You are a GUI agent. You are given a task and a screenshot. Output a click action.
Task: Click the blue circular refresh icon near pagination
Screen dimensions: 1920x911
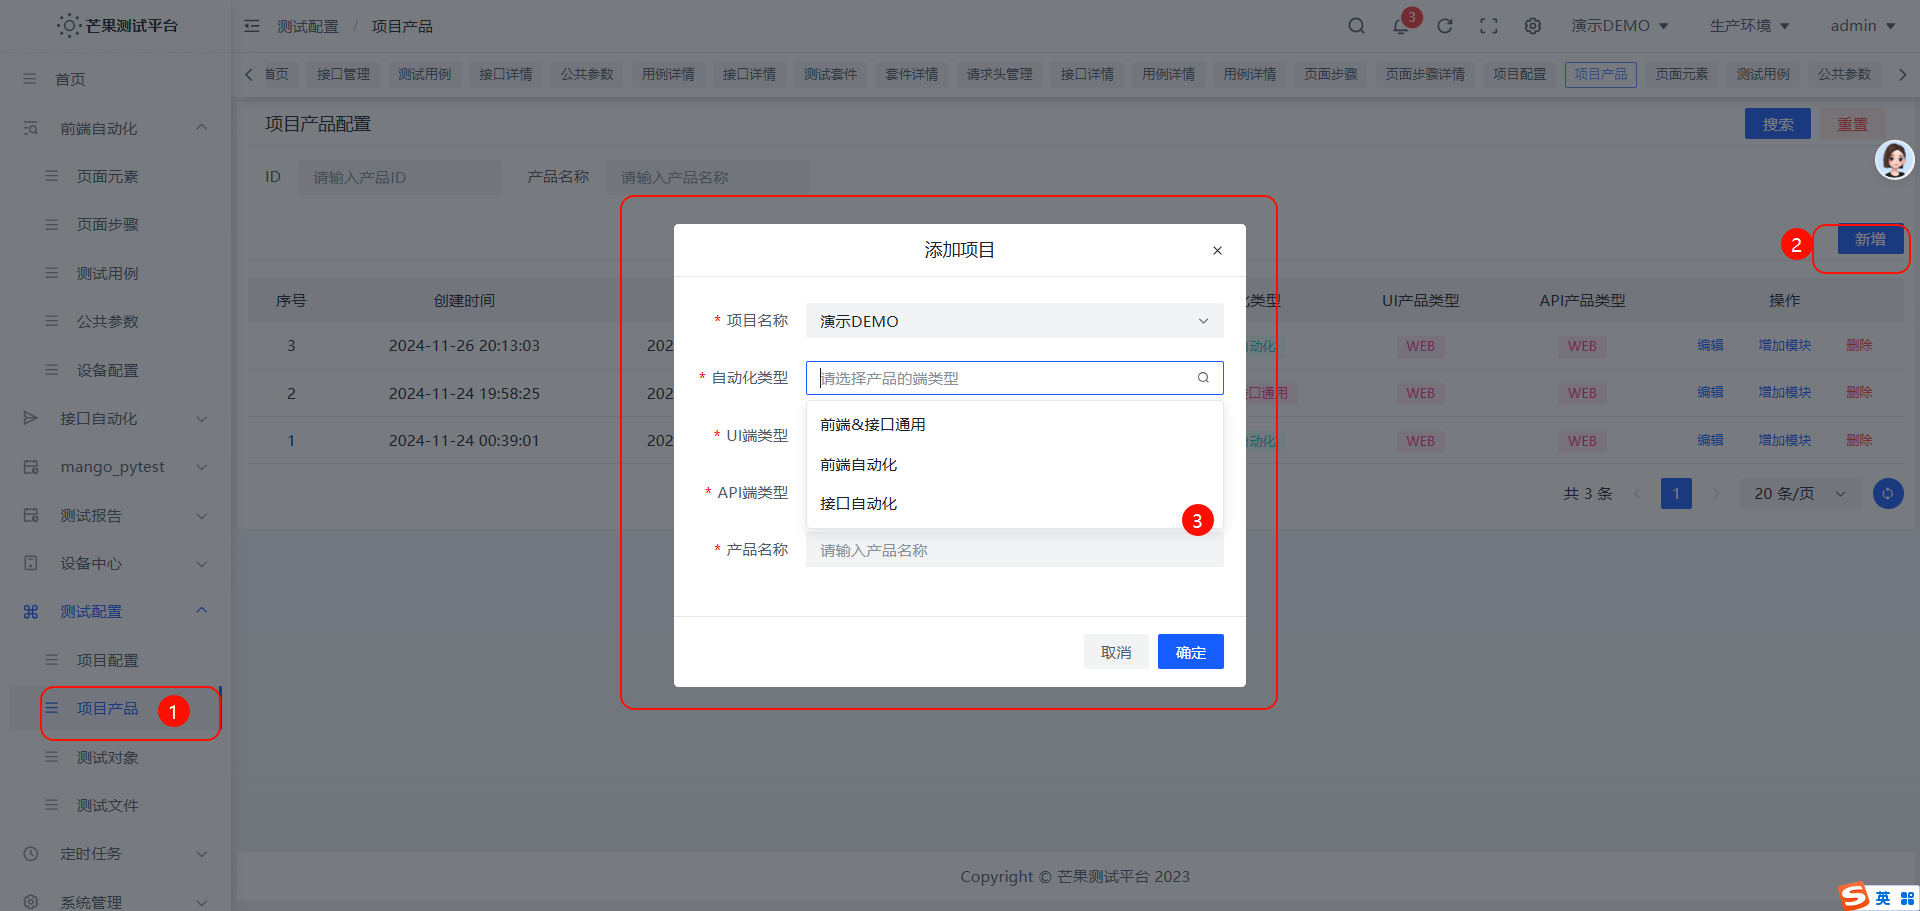click(x=1888, y=493)
